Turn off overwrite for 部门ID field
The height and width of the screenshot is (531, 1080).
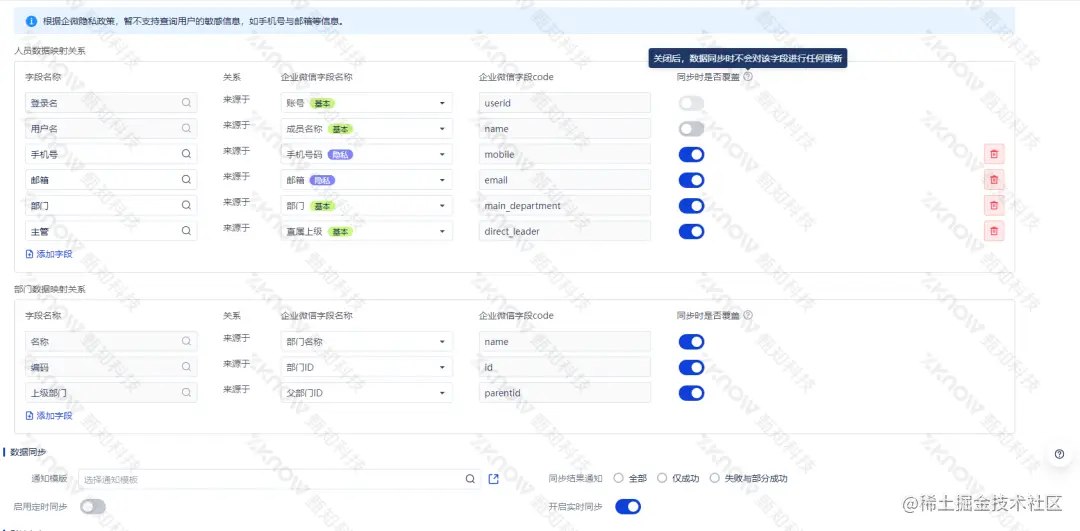[x=692, y=367]
